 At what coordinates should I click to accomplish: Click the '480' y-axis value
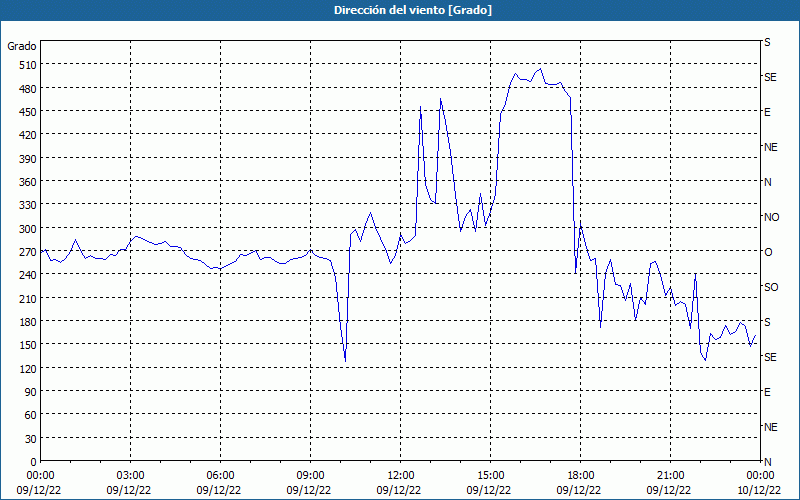[x=29, y=89]
